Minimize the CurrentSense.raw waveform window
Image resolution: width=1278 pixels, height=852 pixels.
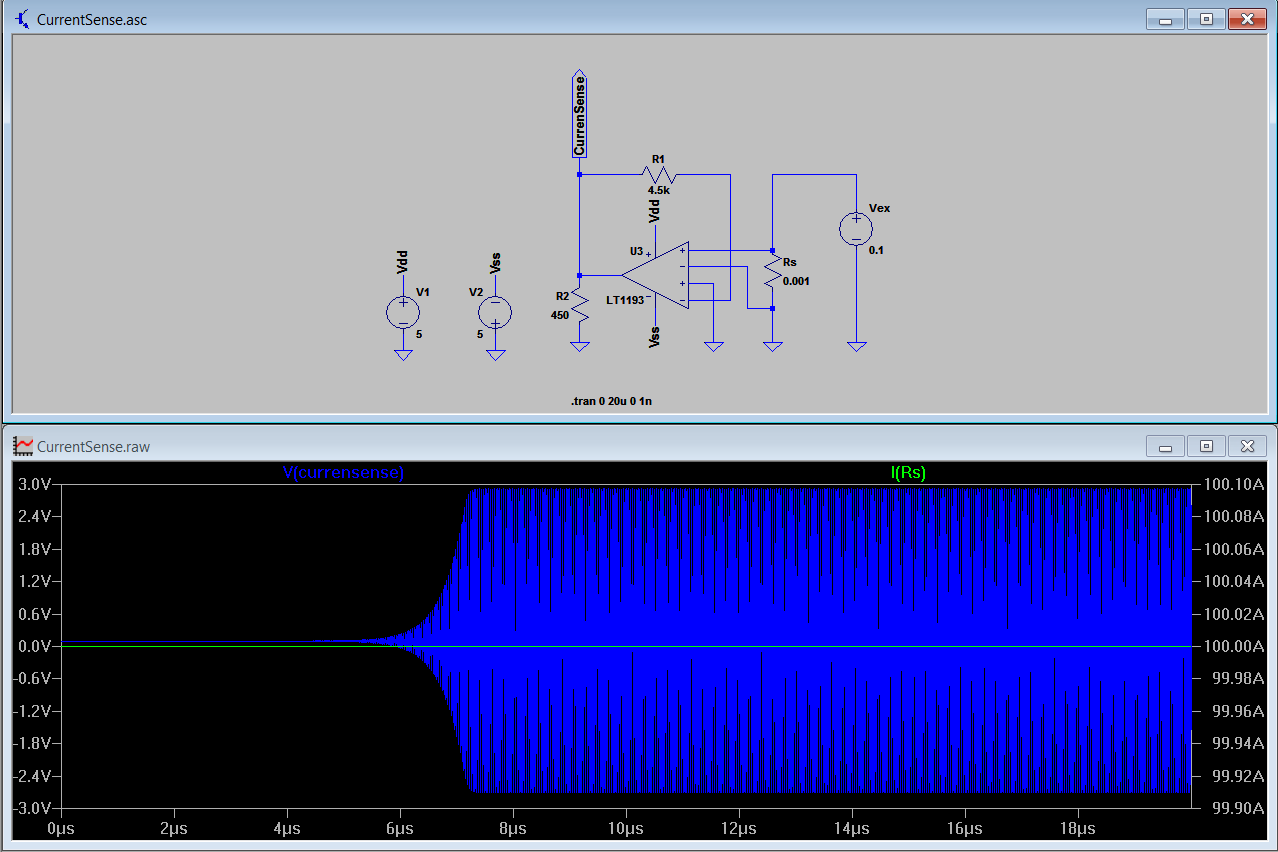pos(1166,446)
